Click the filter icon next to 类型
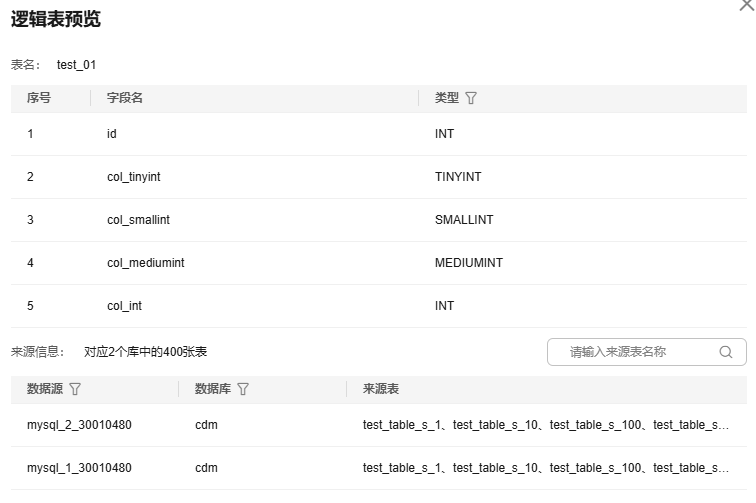 coord(472,98)
